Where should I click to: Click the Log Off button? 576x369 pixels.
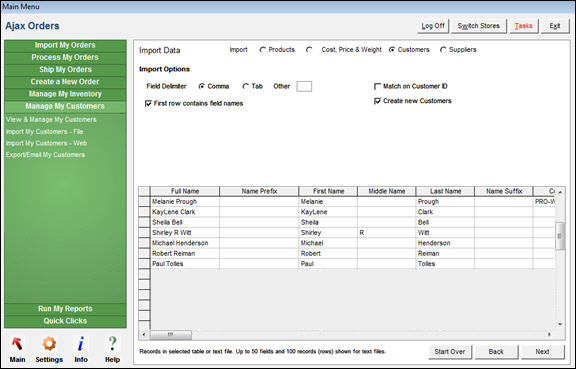[433, 26]
